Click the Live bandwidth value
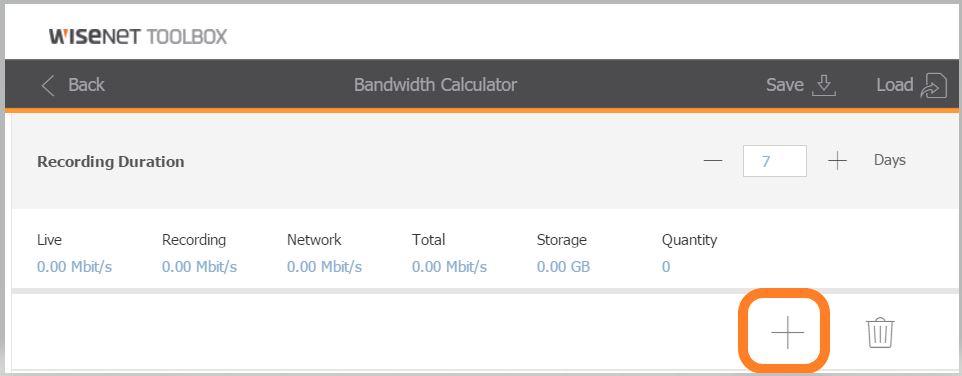 74,267
